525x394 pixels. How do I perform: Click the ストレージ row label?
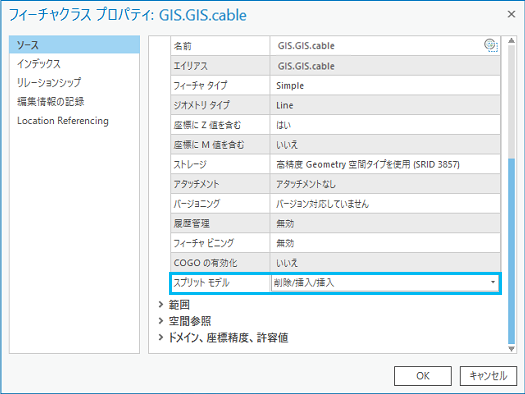(190, 164)
